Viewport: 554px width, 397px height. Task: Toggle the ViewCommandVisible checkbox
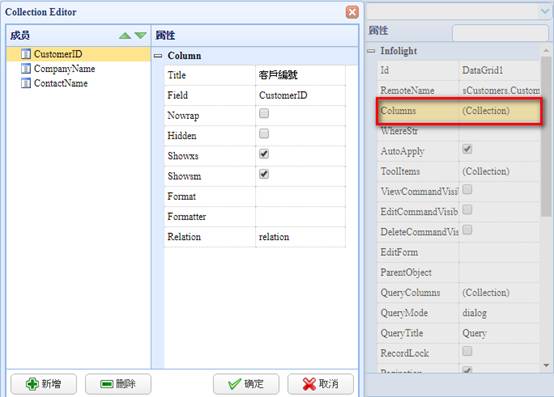[x=467, y=189]
